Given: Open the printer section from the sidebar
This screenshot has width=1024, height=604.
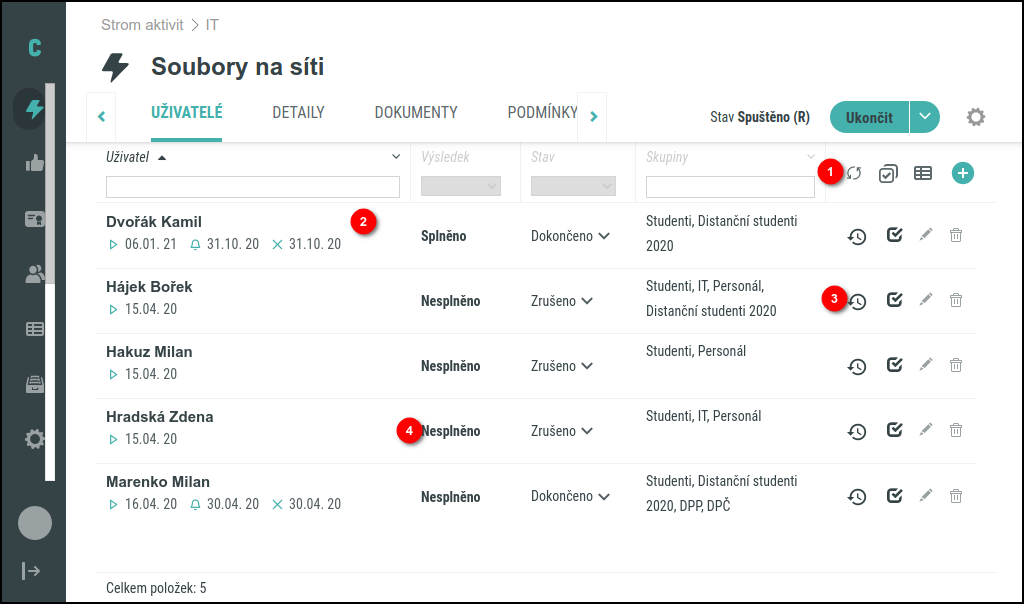Looking at the screenshot, I should point(33,383).
